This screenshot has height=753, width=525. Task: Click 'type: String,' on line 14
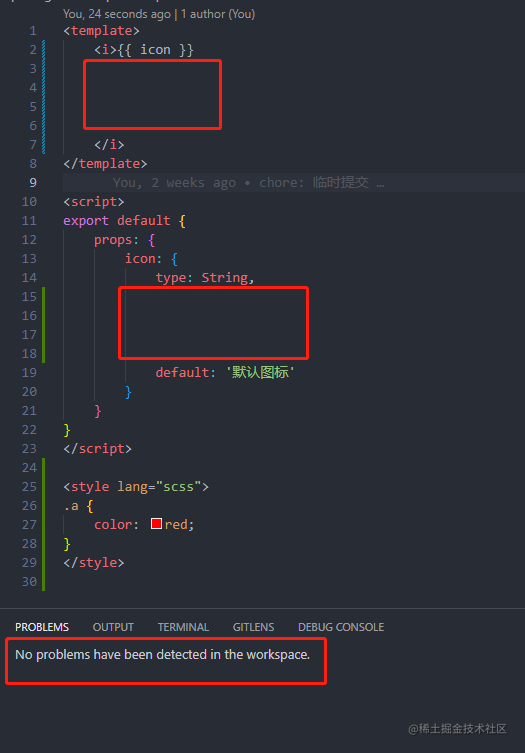[x=205, y=278]
